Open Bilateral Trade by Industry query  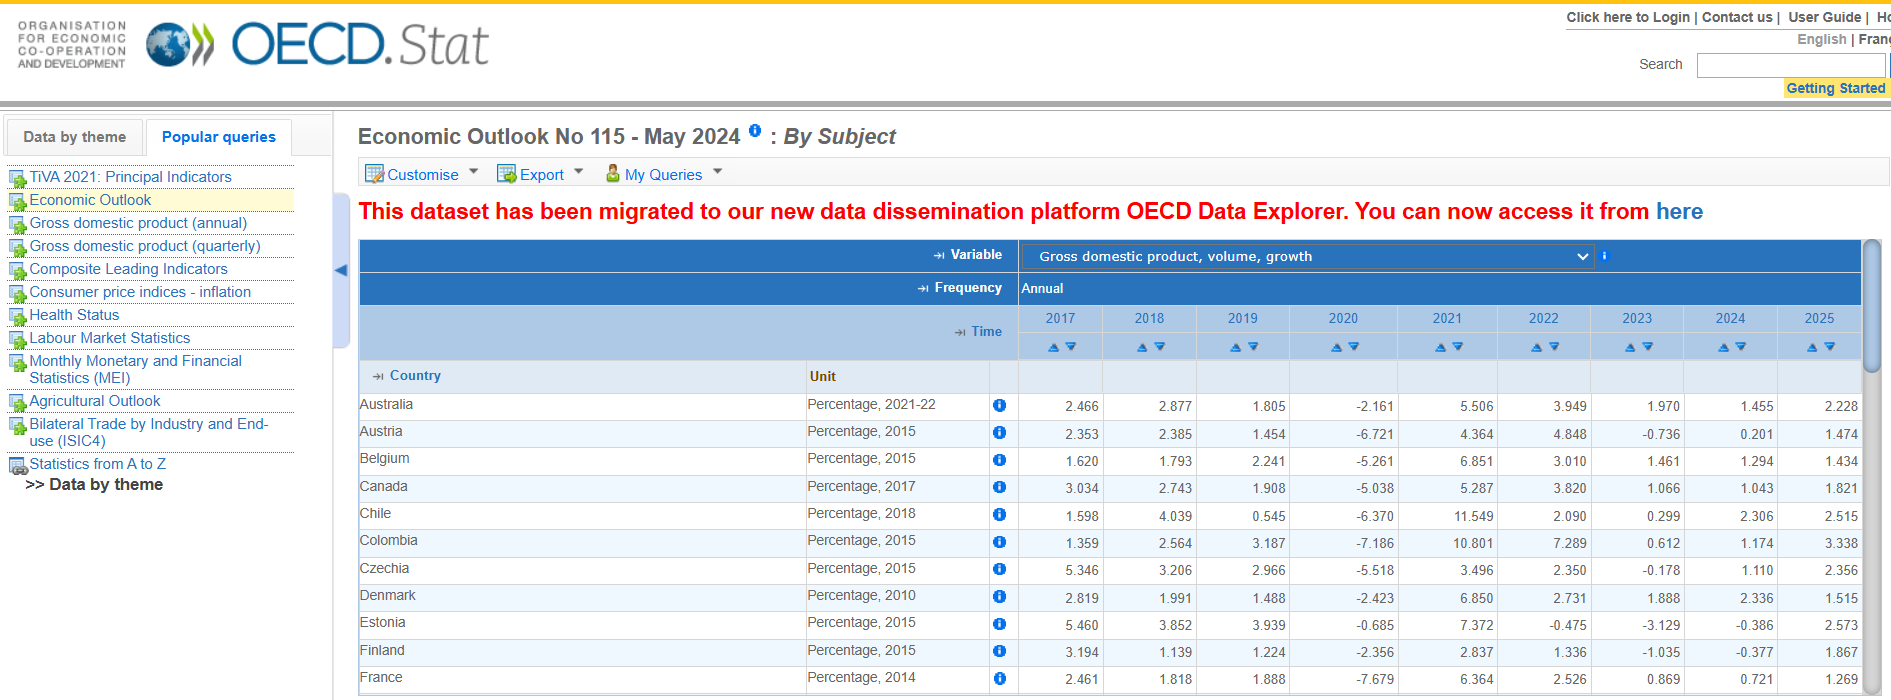148,432
